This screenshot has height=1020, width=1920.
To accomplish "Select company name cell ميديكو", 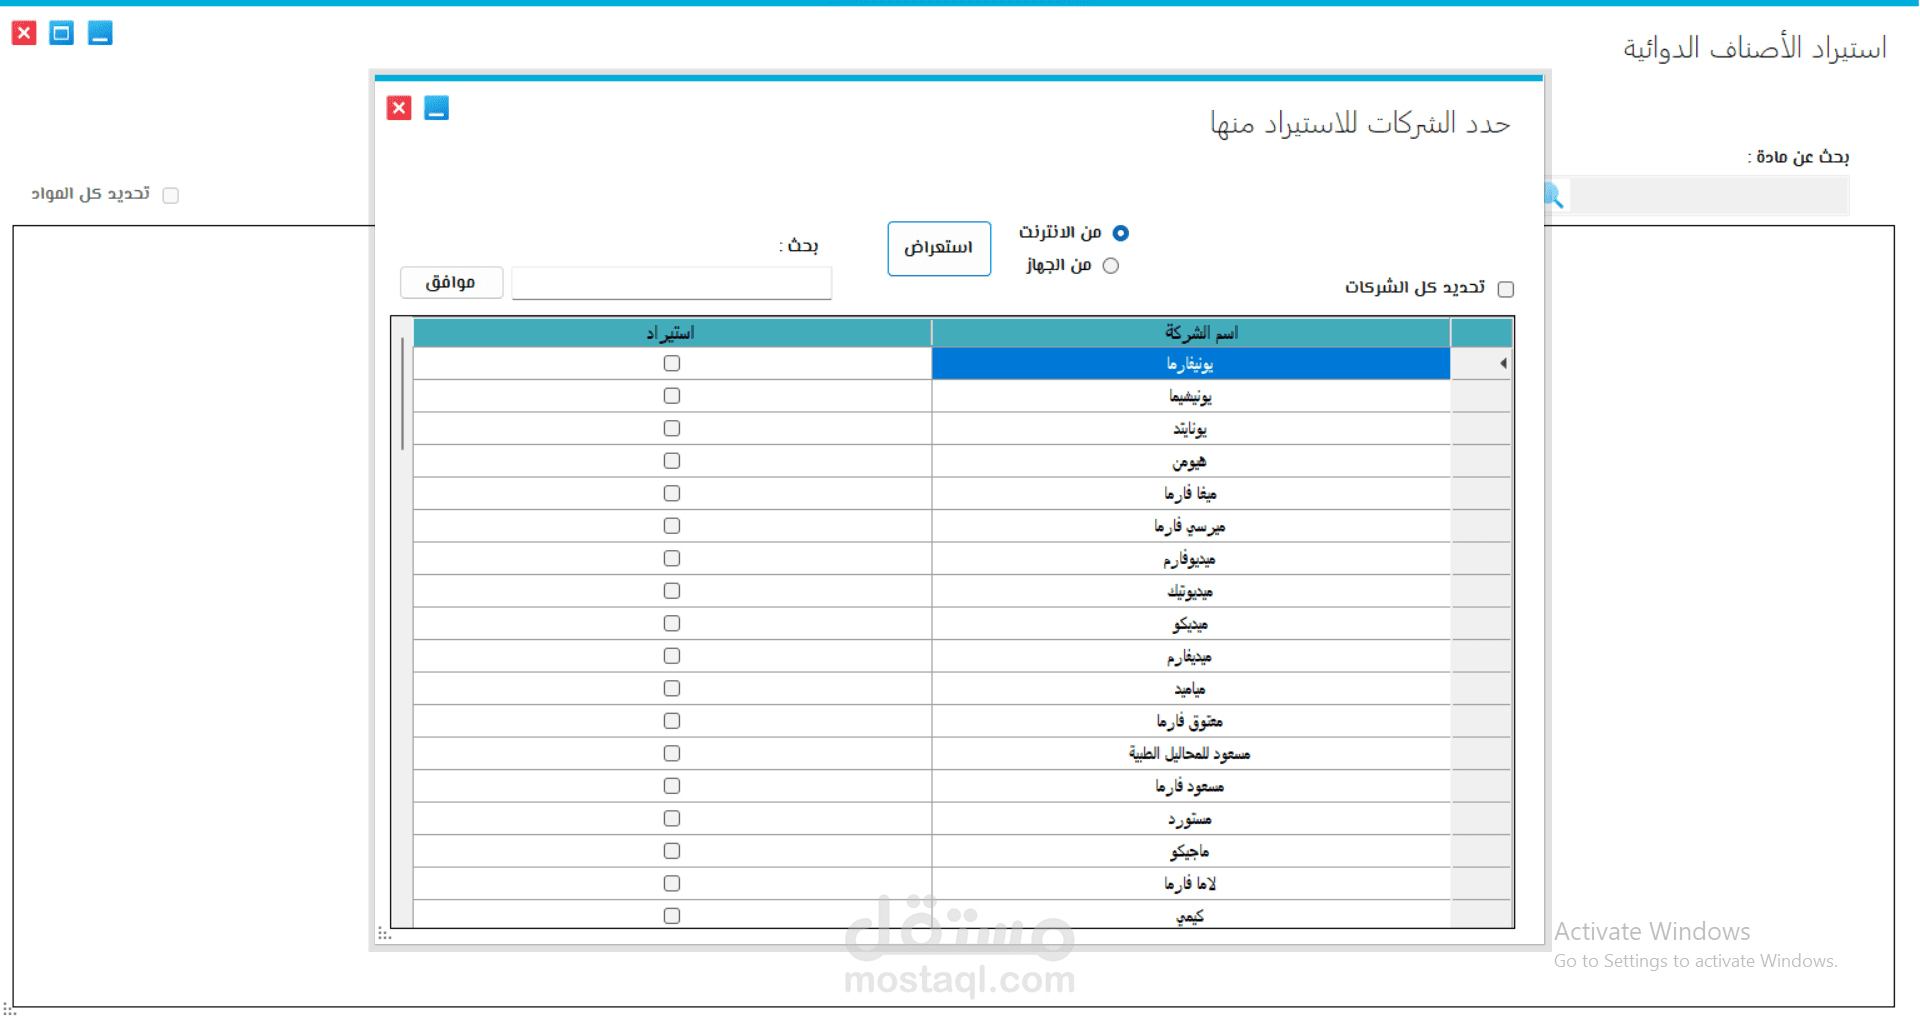I will click(1191, 624).
